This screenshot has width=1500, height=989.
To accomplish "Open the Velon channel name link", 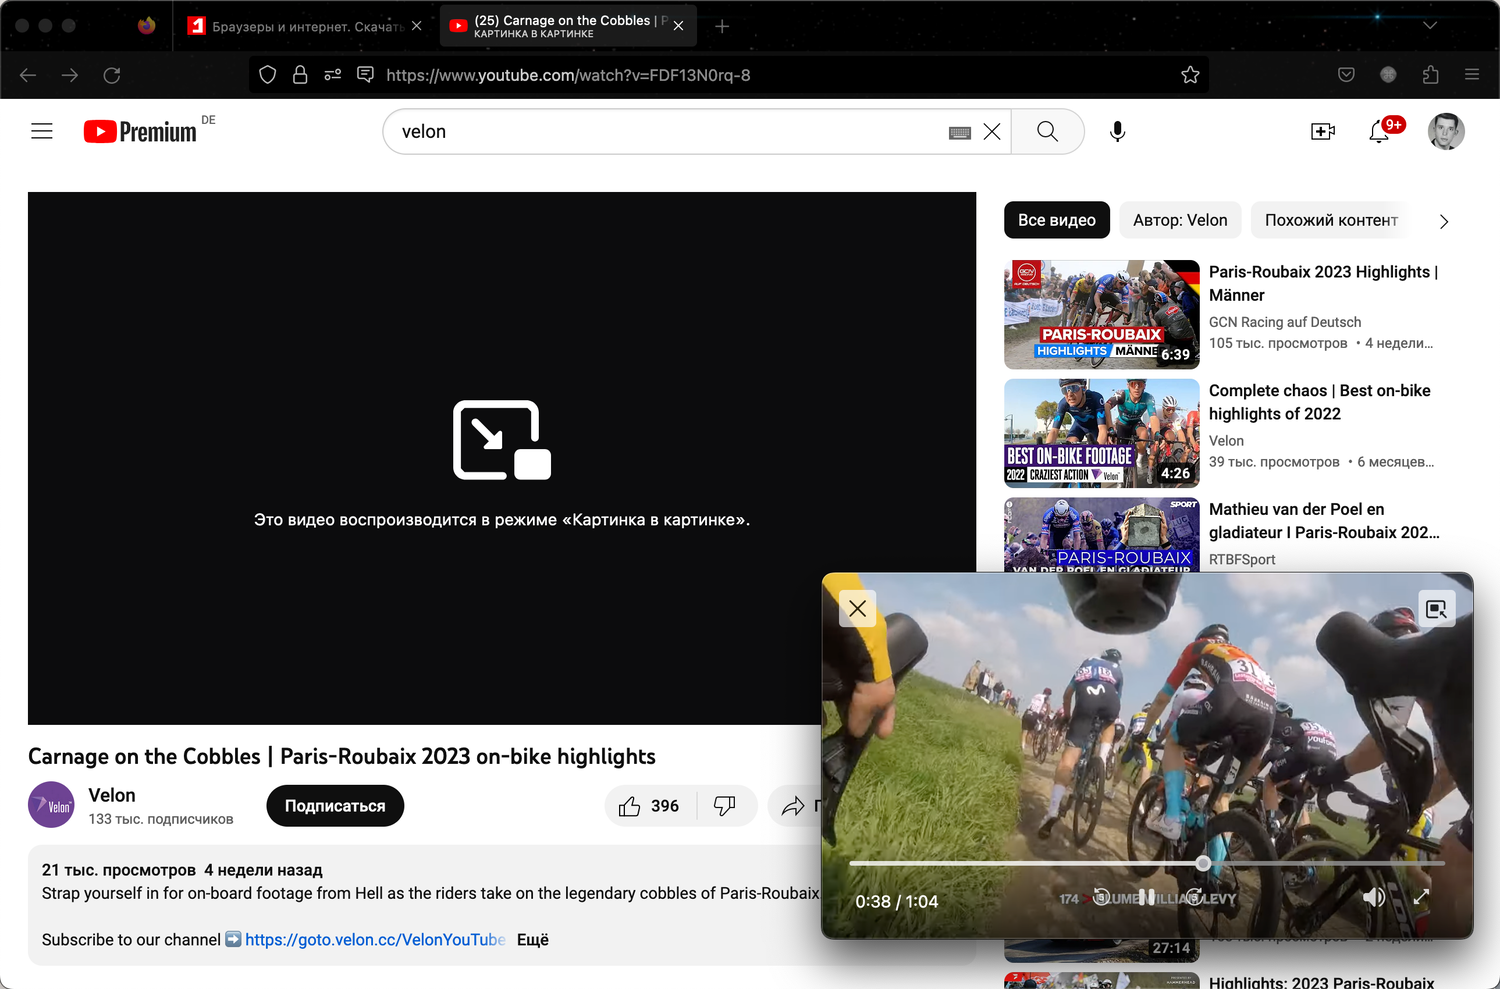I will pyautogui.click(x=112, y=795).
